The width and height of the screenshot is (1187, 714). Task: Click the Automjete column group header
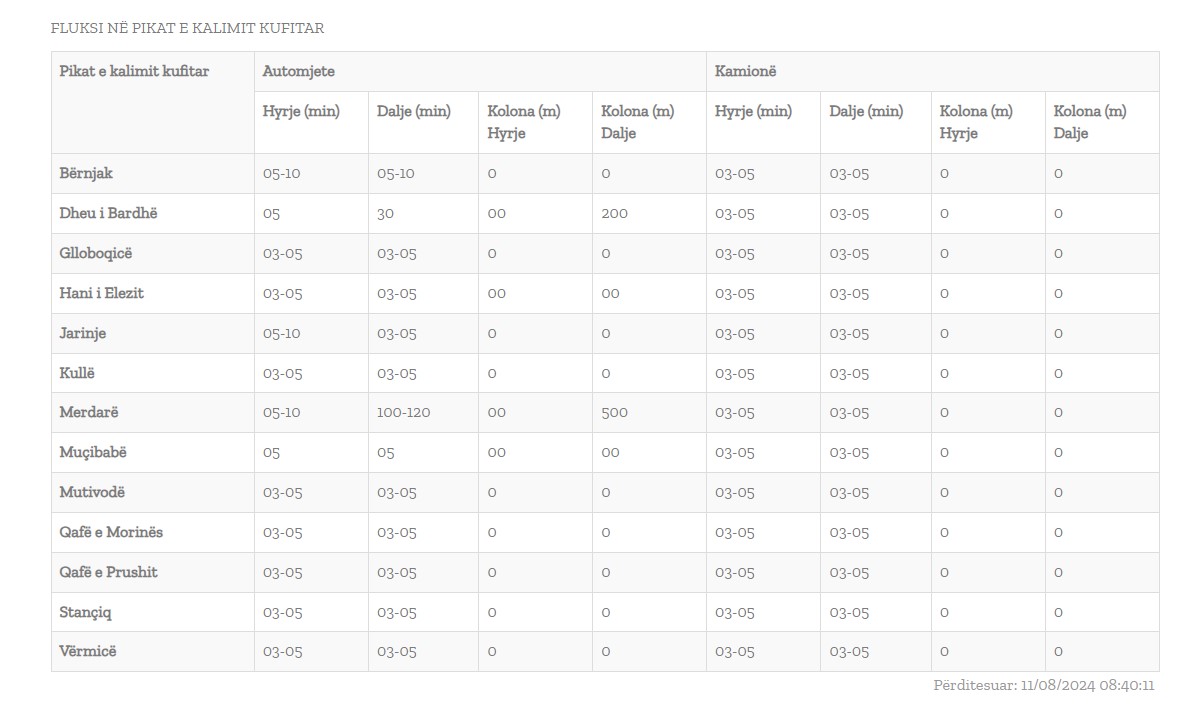click(298, 71)
